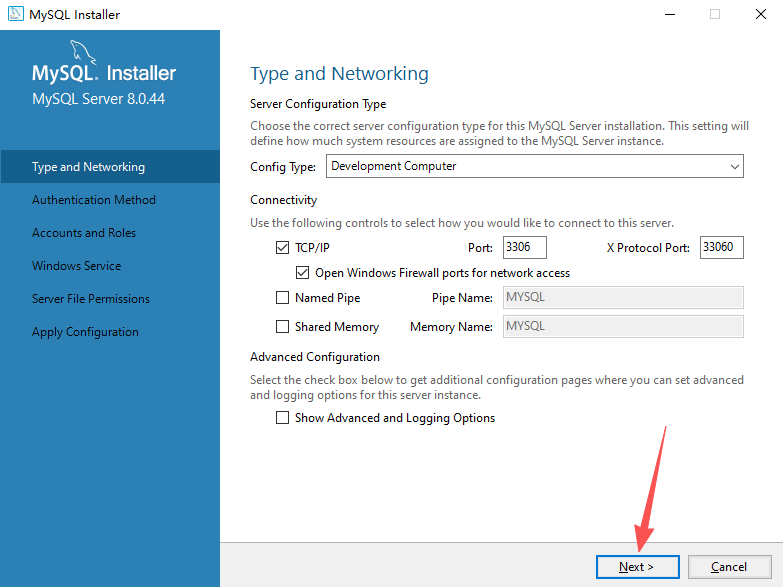Click the 'Advanced Configuration' section label
This screenshot has width=783, height=587.
[315, 357]
